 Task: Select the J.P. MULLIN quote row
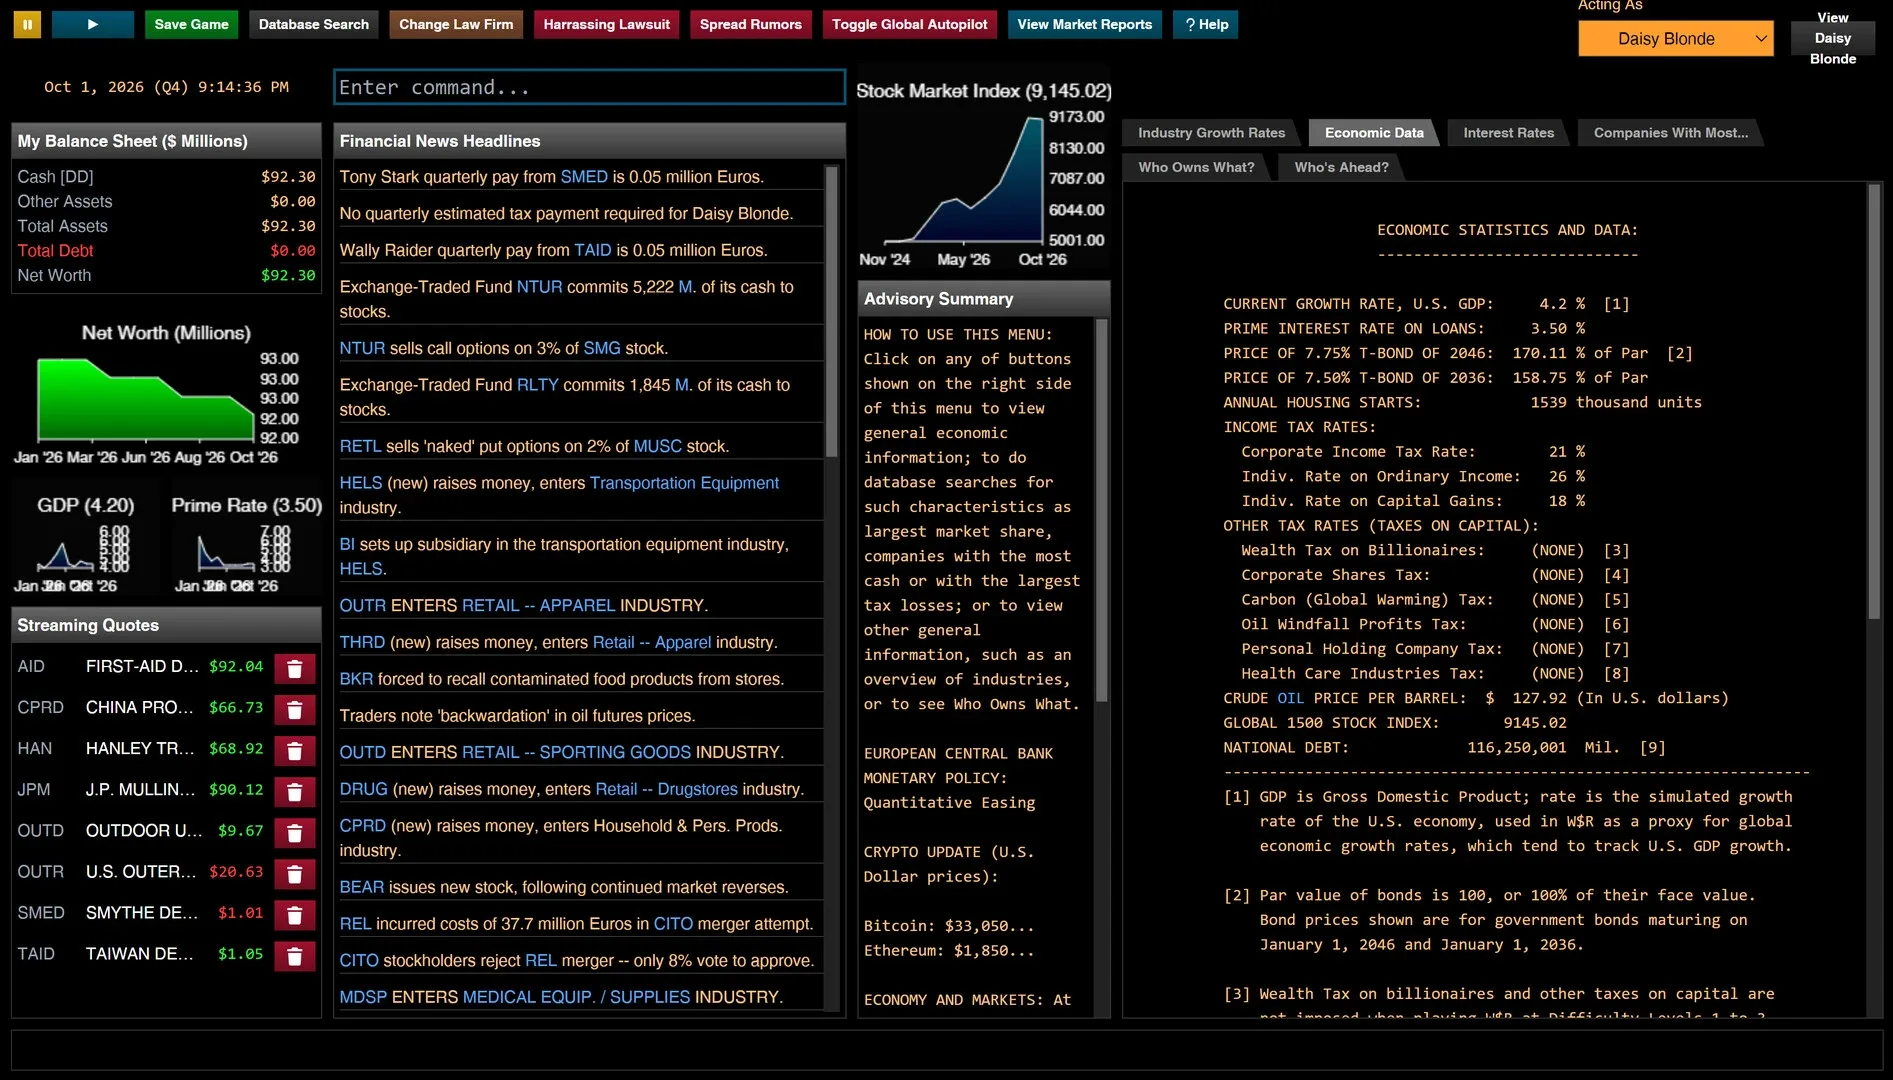166,790
